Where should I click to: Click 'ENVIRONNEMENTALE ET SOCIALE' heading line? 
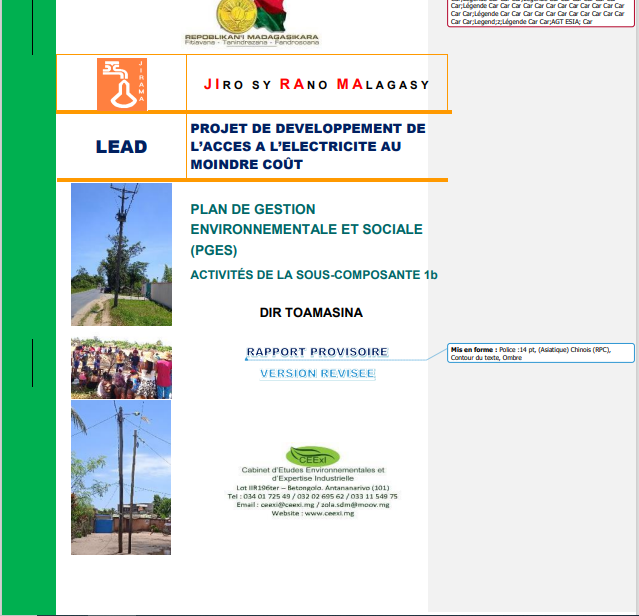[306, 229]
